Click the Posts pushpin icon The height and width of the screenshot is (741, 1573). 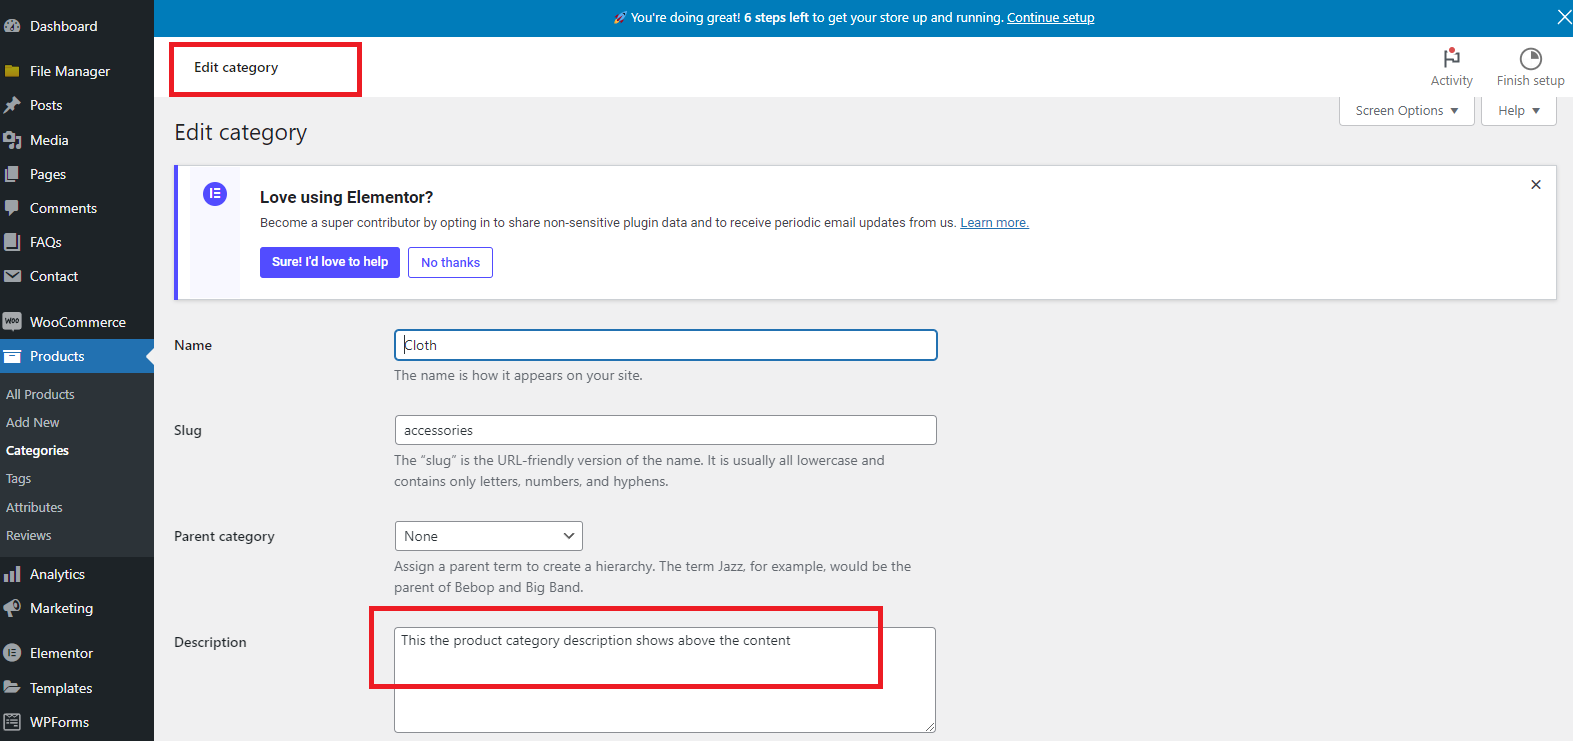[x=12, y=105]
